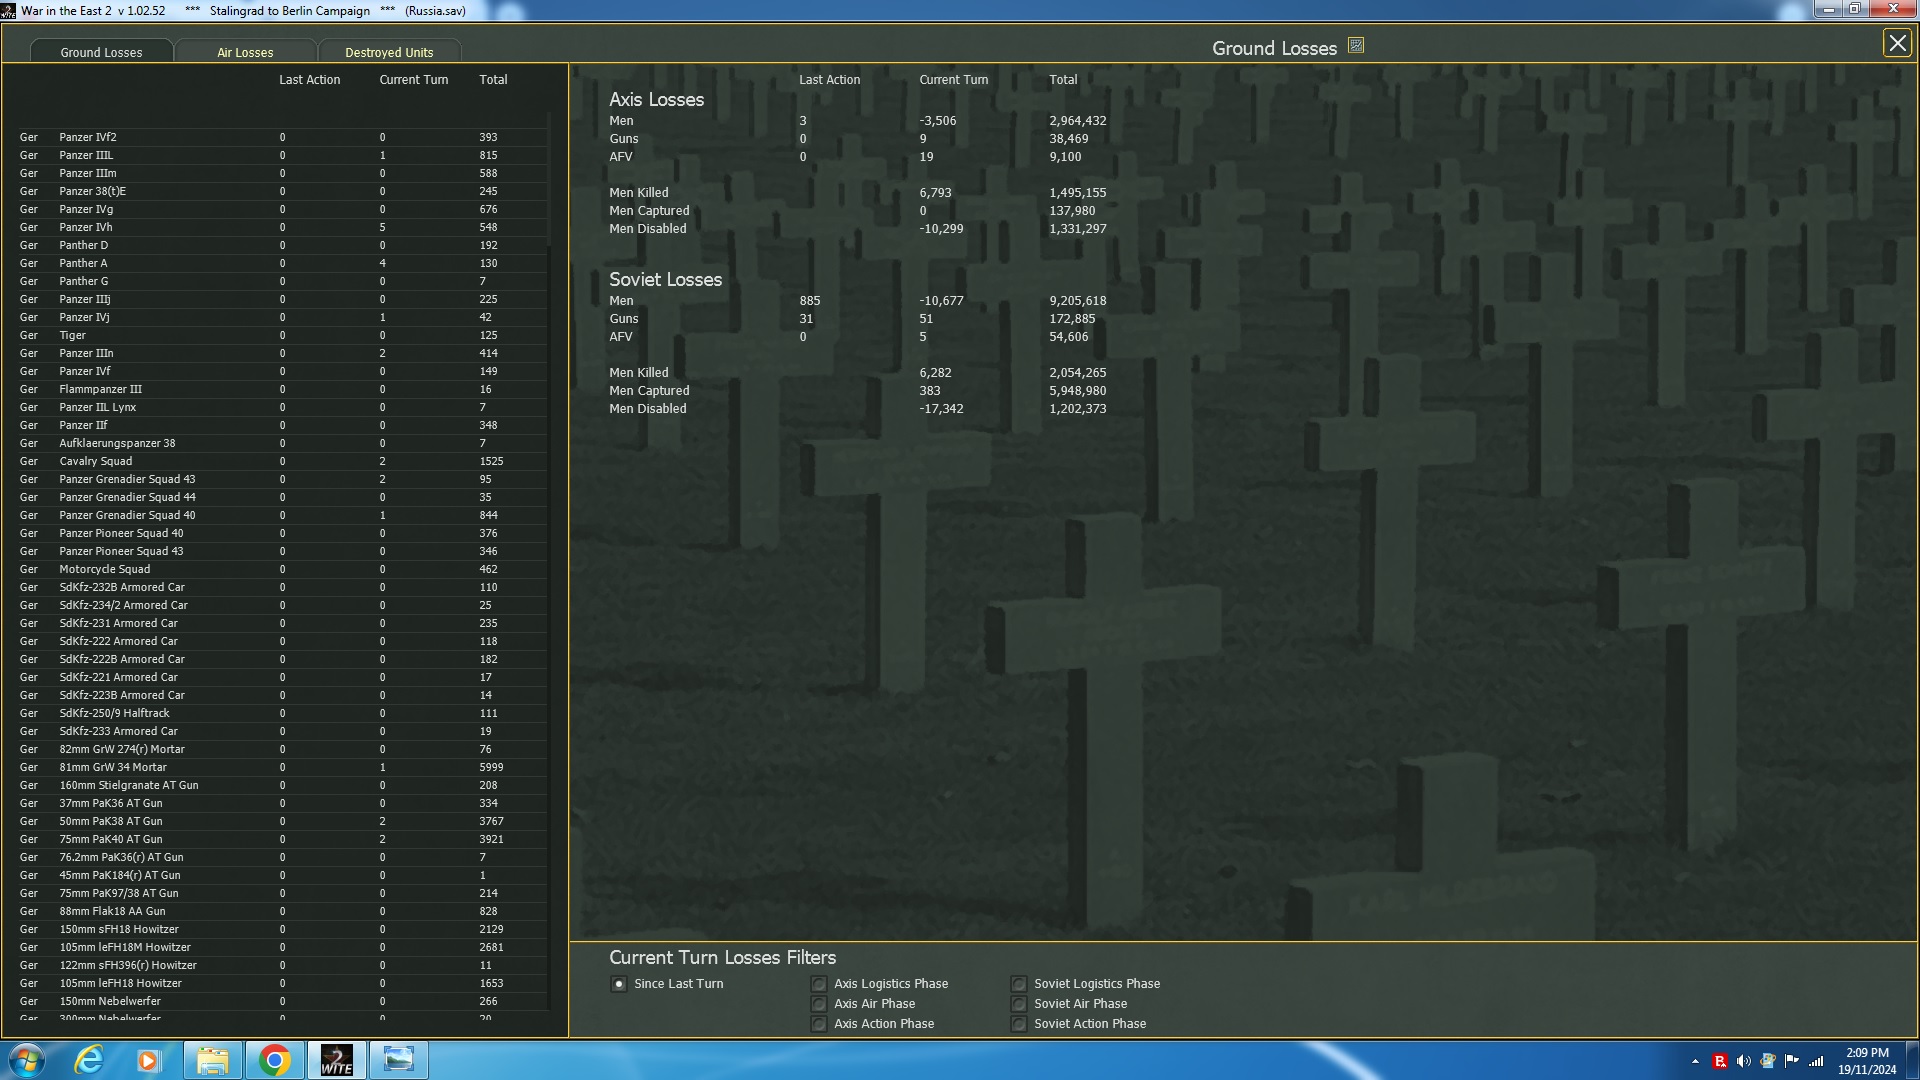Select the 150mm sFH18 Howitzer row
The width and height of the screenshot is (1920, 1080).
(x=282, y=929)
